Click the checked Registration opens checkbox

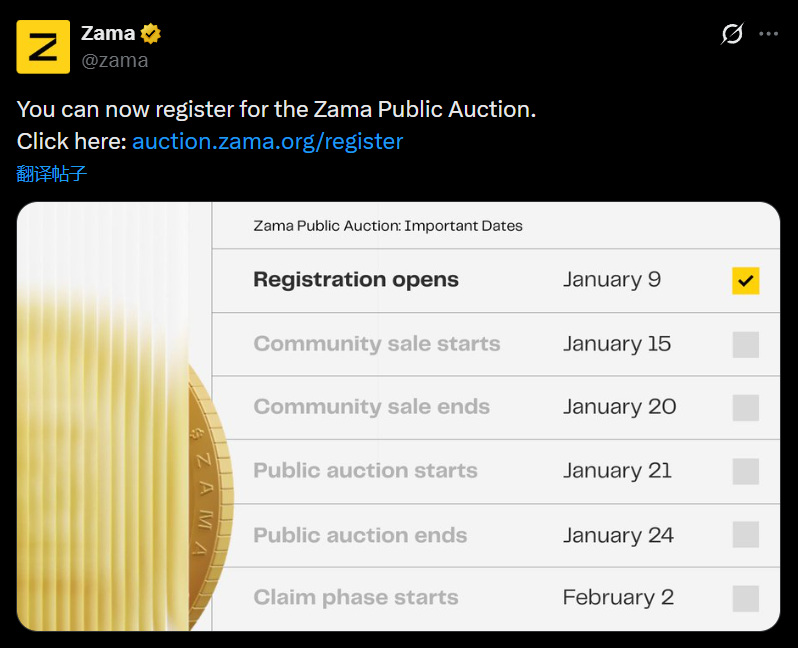pos(745,281)
